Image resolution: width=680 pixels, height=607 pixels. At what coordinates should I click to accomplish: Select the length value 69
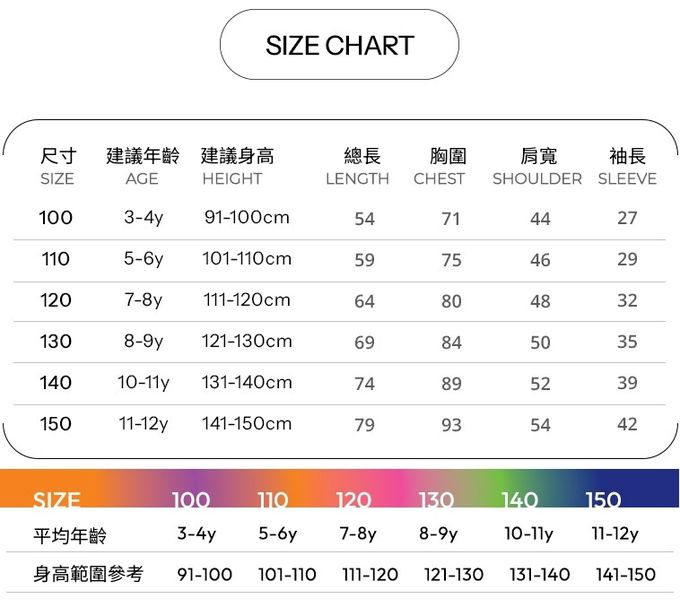tap(364, 342)
